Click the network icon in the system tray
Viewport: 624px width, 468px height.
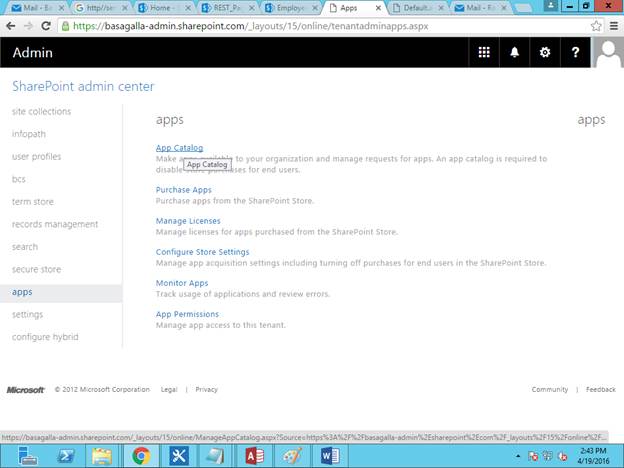(x=548, y=456)
